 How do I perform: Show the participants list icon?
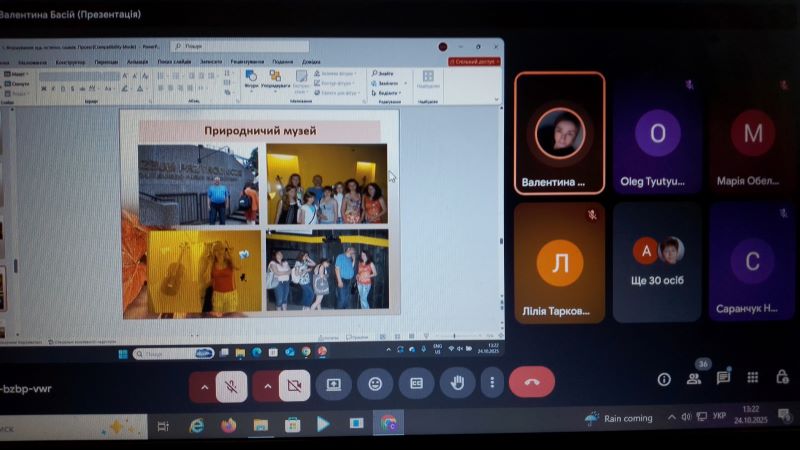point(693,379)
